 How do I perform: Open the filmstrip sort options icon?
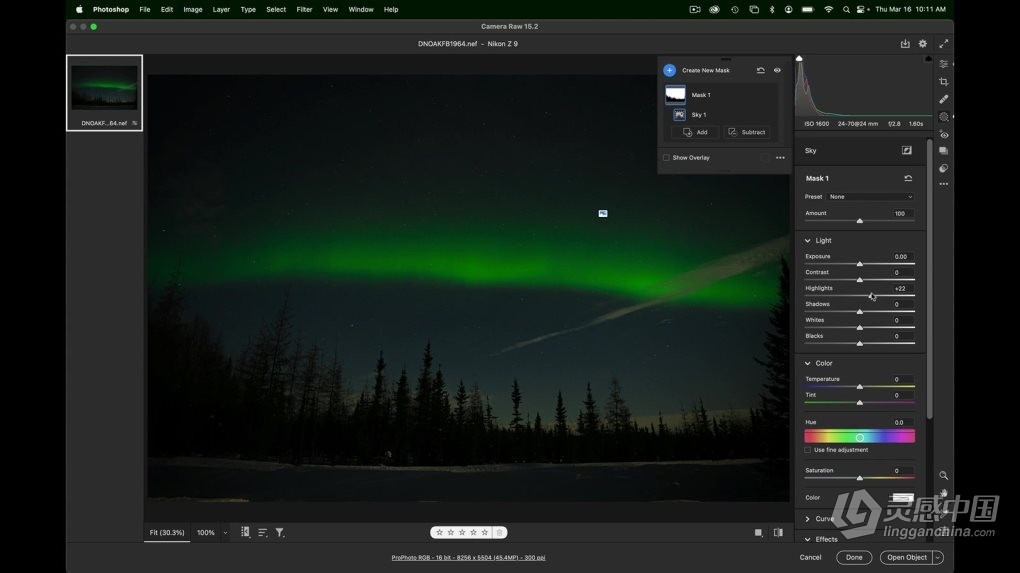pyautogui.click(x=262, y=532)
